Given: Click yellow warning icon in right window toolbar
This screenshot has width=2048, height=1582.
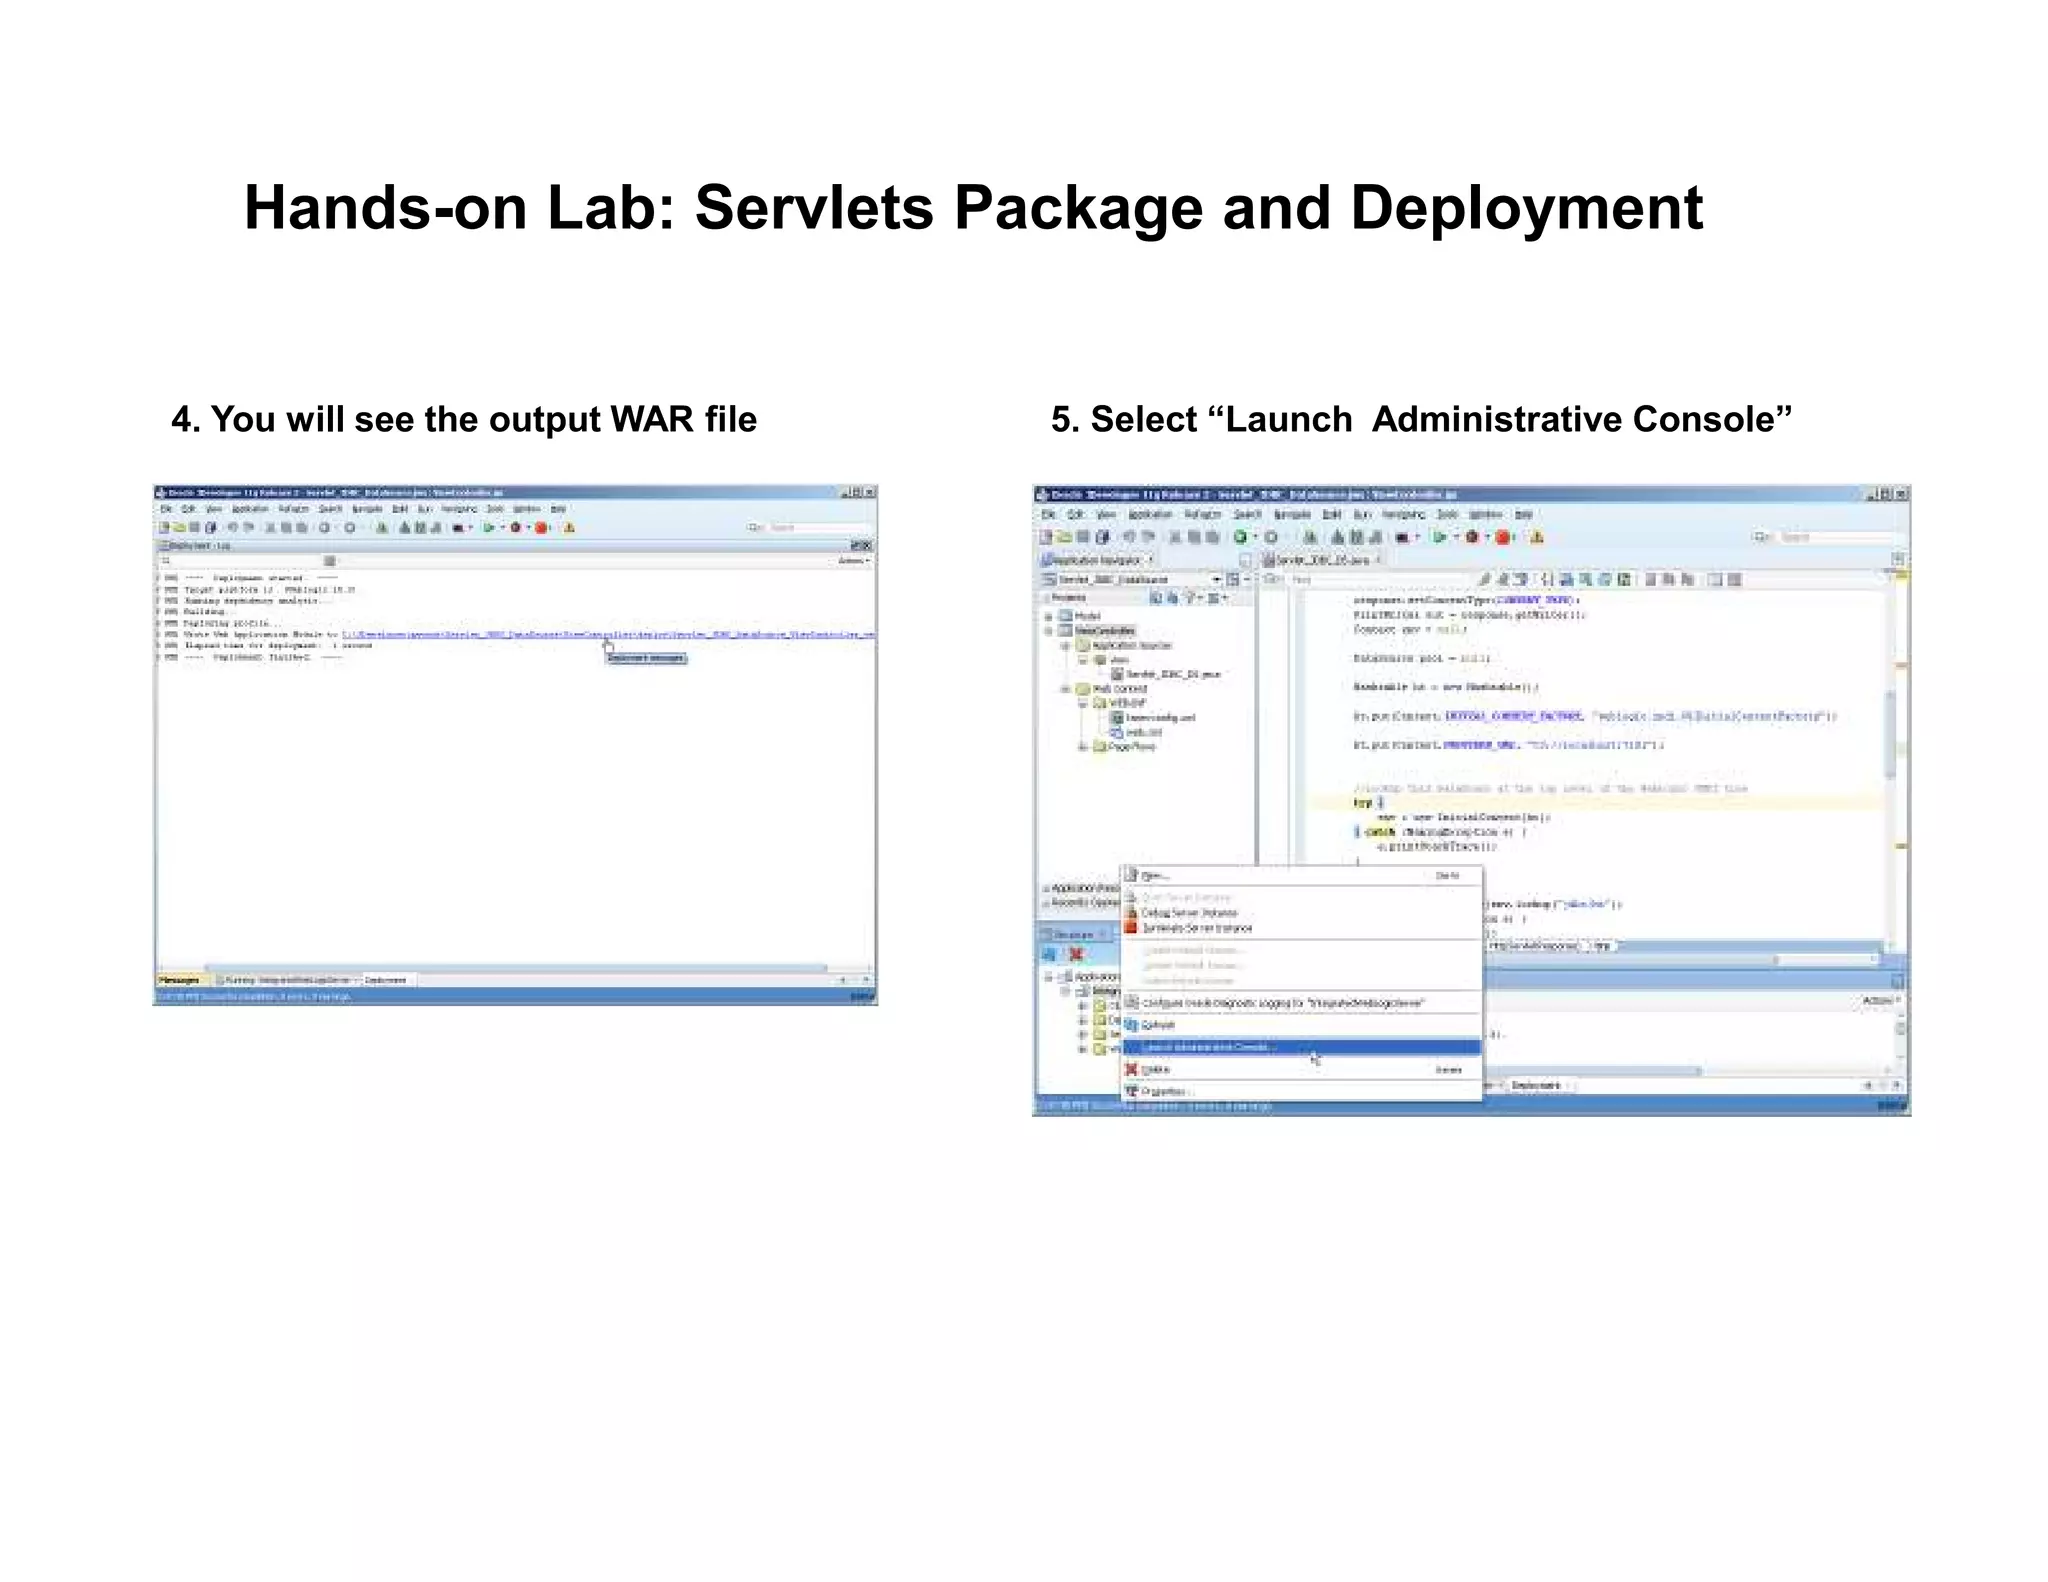Looking at the screenshot, I should coord(1537,537).
